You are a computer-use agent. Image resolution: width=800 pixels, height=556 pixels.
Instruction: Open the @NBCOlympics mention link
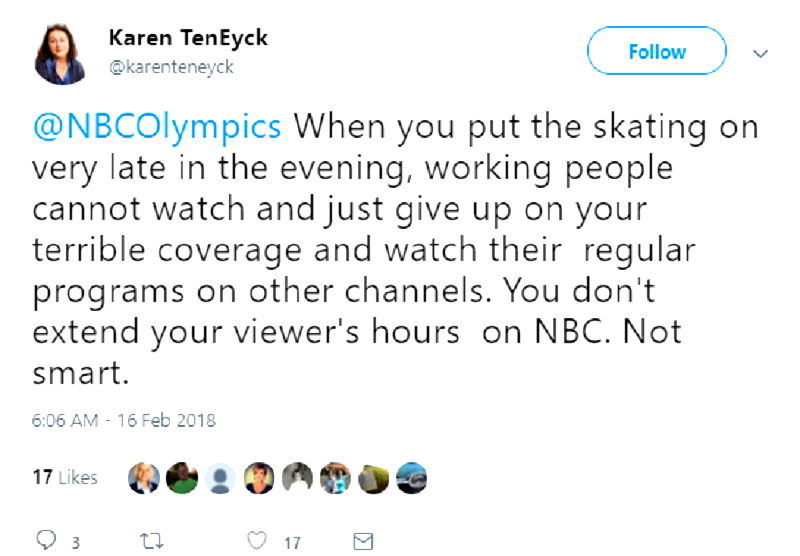tap(157, 128)
